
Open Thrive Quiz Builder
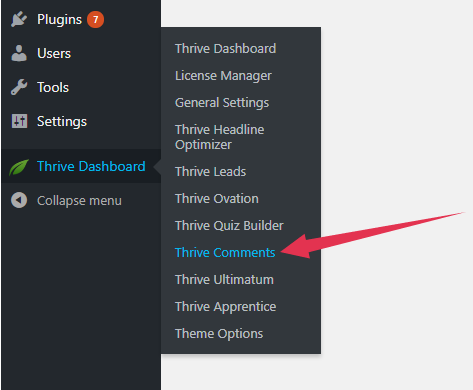pos(229,226)
